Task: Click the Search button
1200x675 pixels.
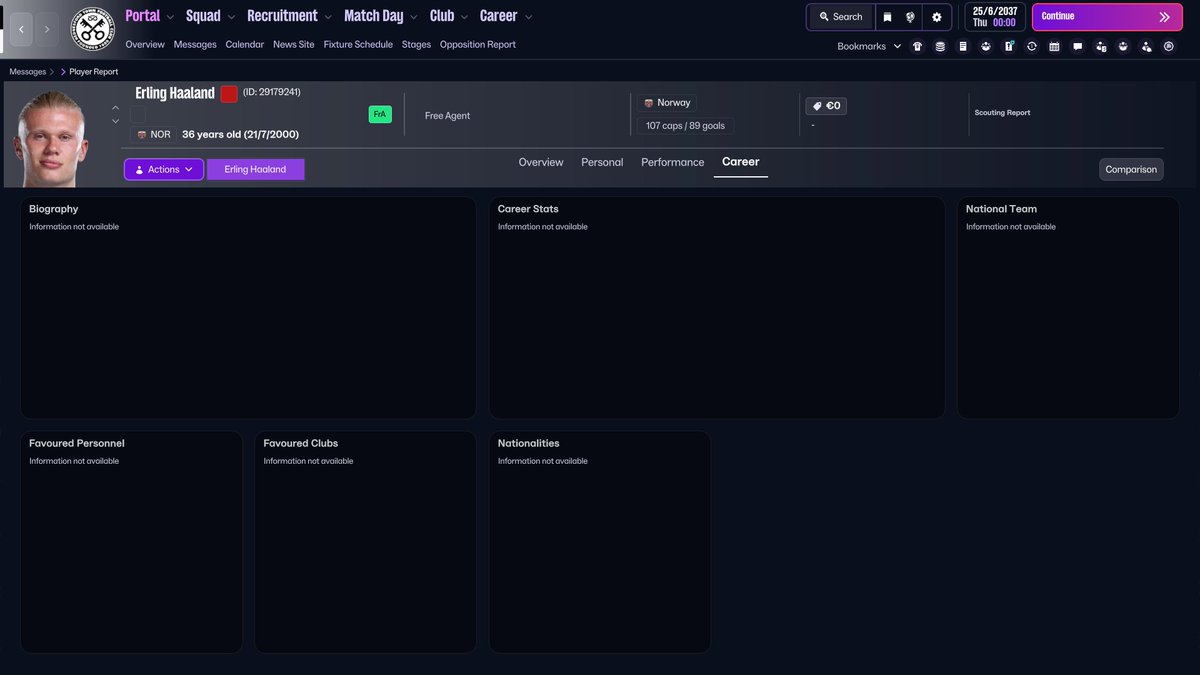Action: pyautogui.click(x=840, y=17)
